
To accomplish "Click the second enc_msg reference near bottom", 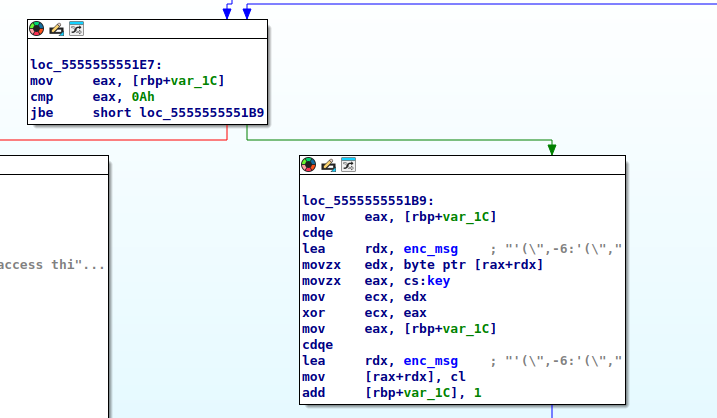I will pos(430,361).
